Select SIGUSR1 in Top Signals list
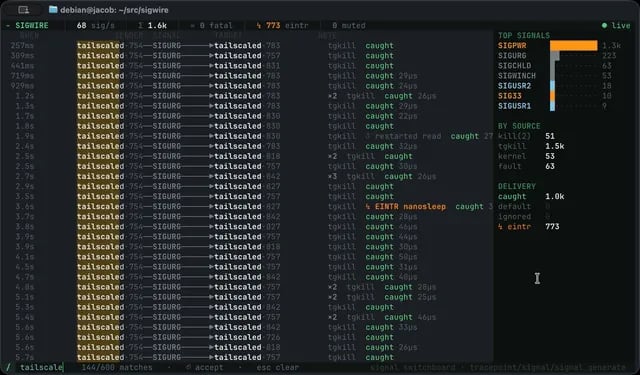 [x=514, y=106]
